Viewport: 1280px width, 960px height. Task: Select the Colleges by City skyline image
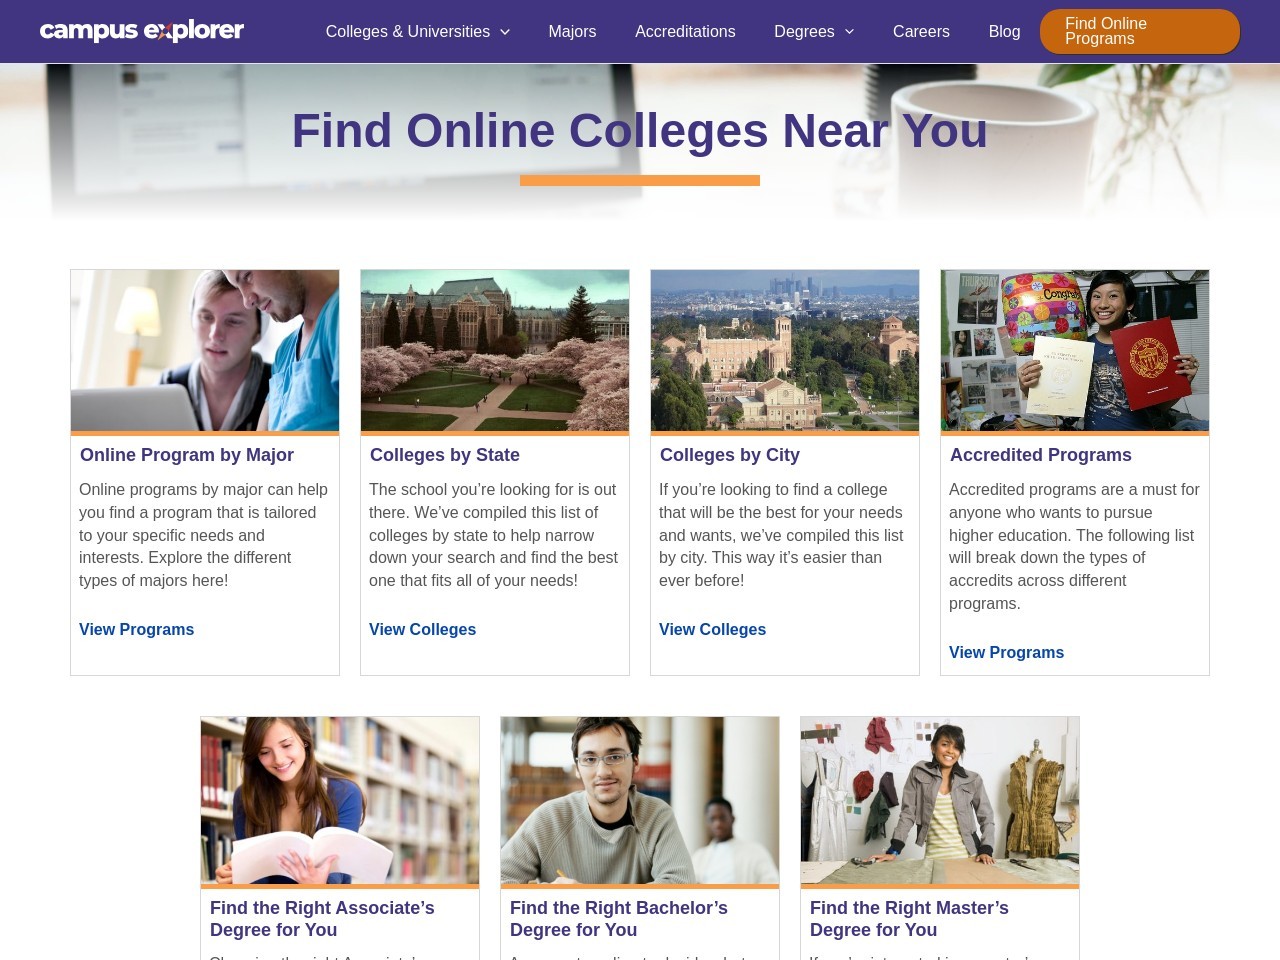click(x=785, y=350)
